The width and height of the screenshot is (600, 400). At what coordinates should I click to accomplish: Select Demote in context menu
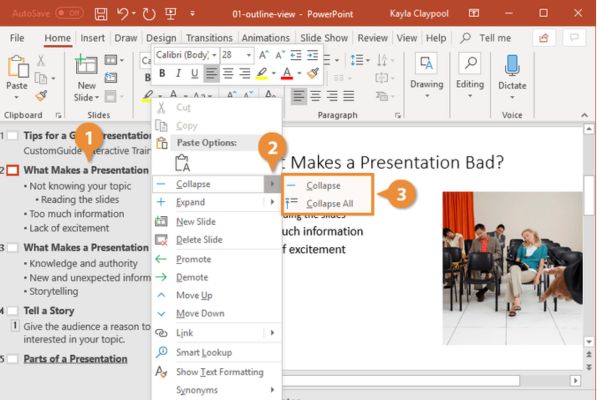click(217, 277)
